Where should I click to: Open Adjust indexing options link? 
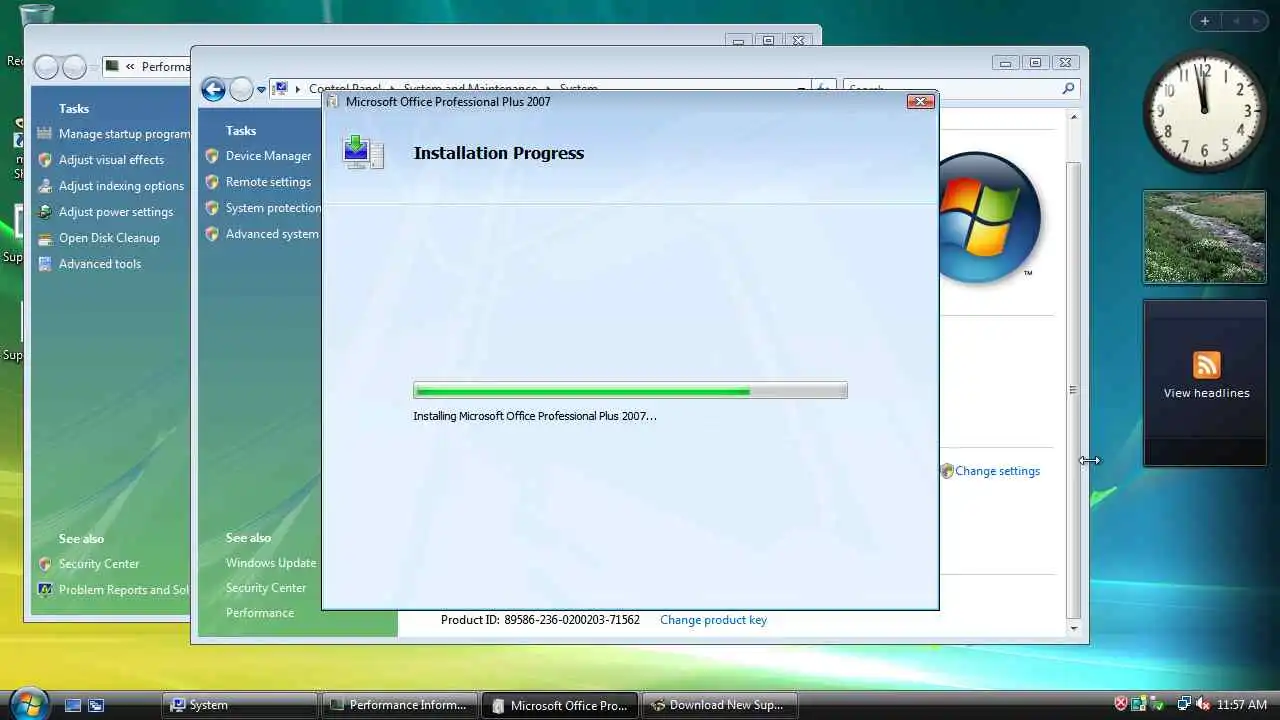(x=121, y=186)
